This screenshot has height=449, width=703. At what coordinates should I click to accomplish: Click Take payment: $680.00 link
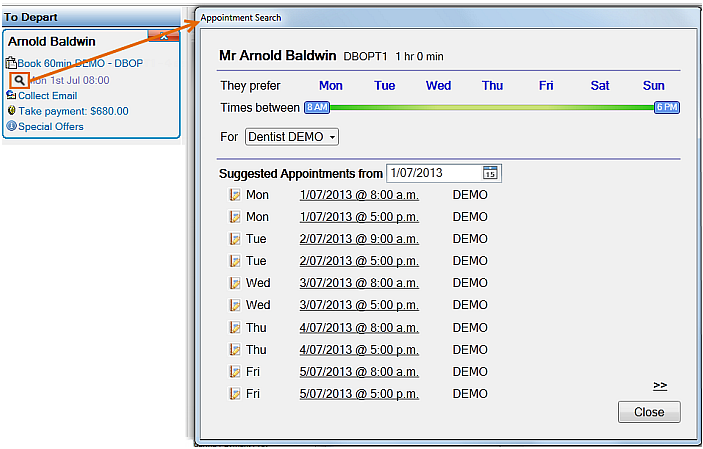[73, 111]
